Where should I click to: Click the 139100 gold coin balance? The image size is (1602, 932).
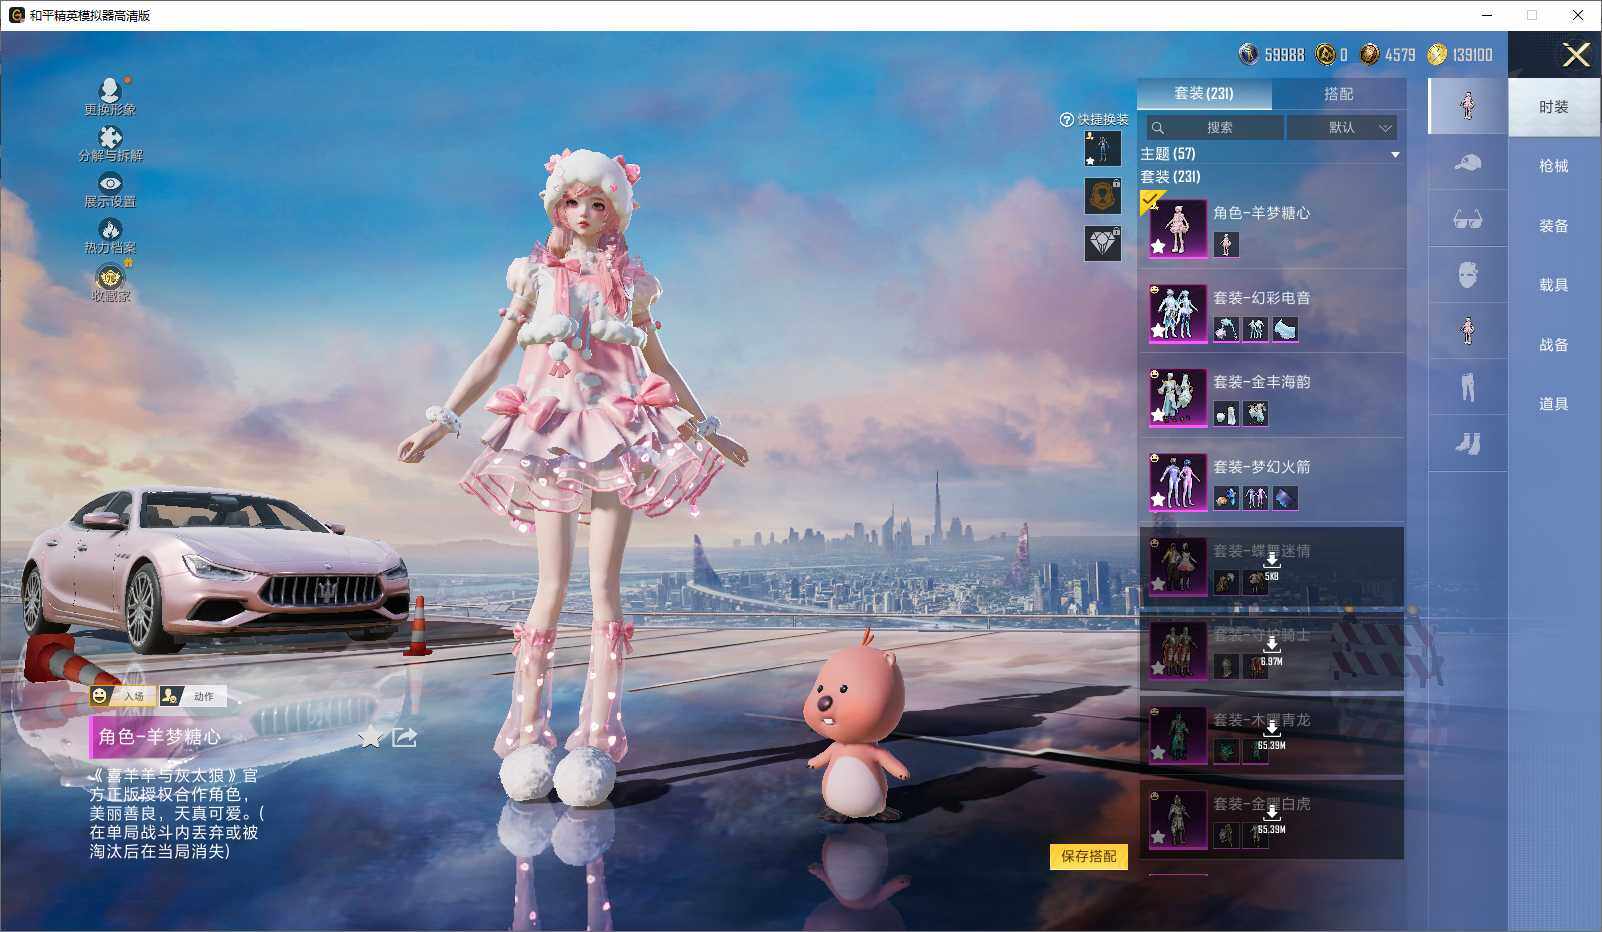click(x=1460, y=55)
